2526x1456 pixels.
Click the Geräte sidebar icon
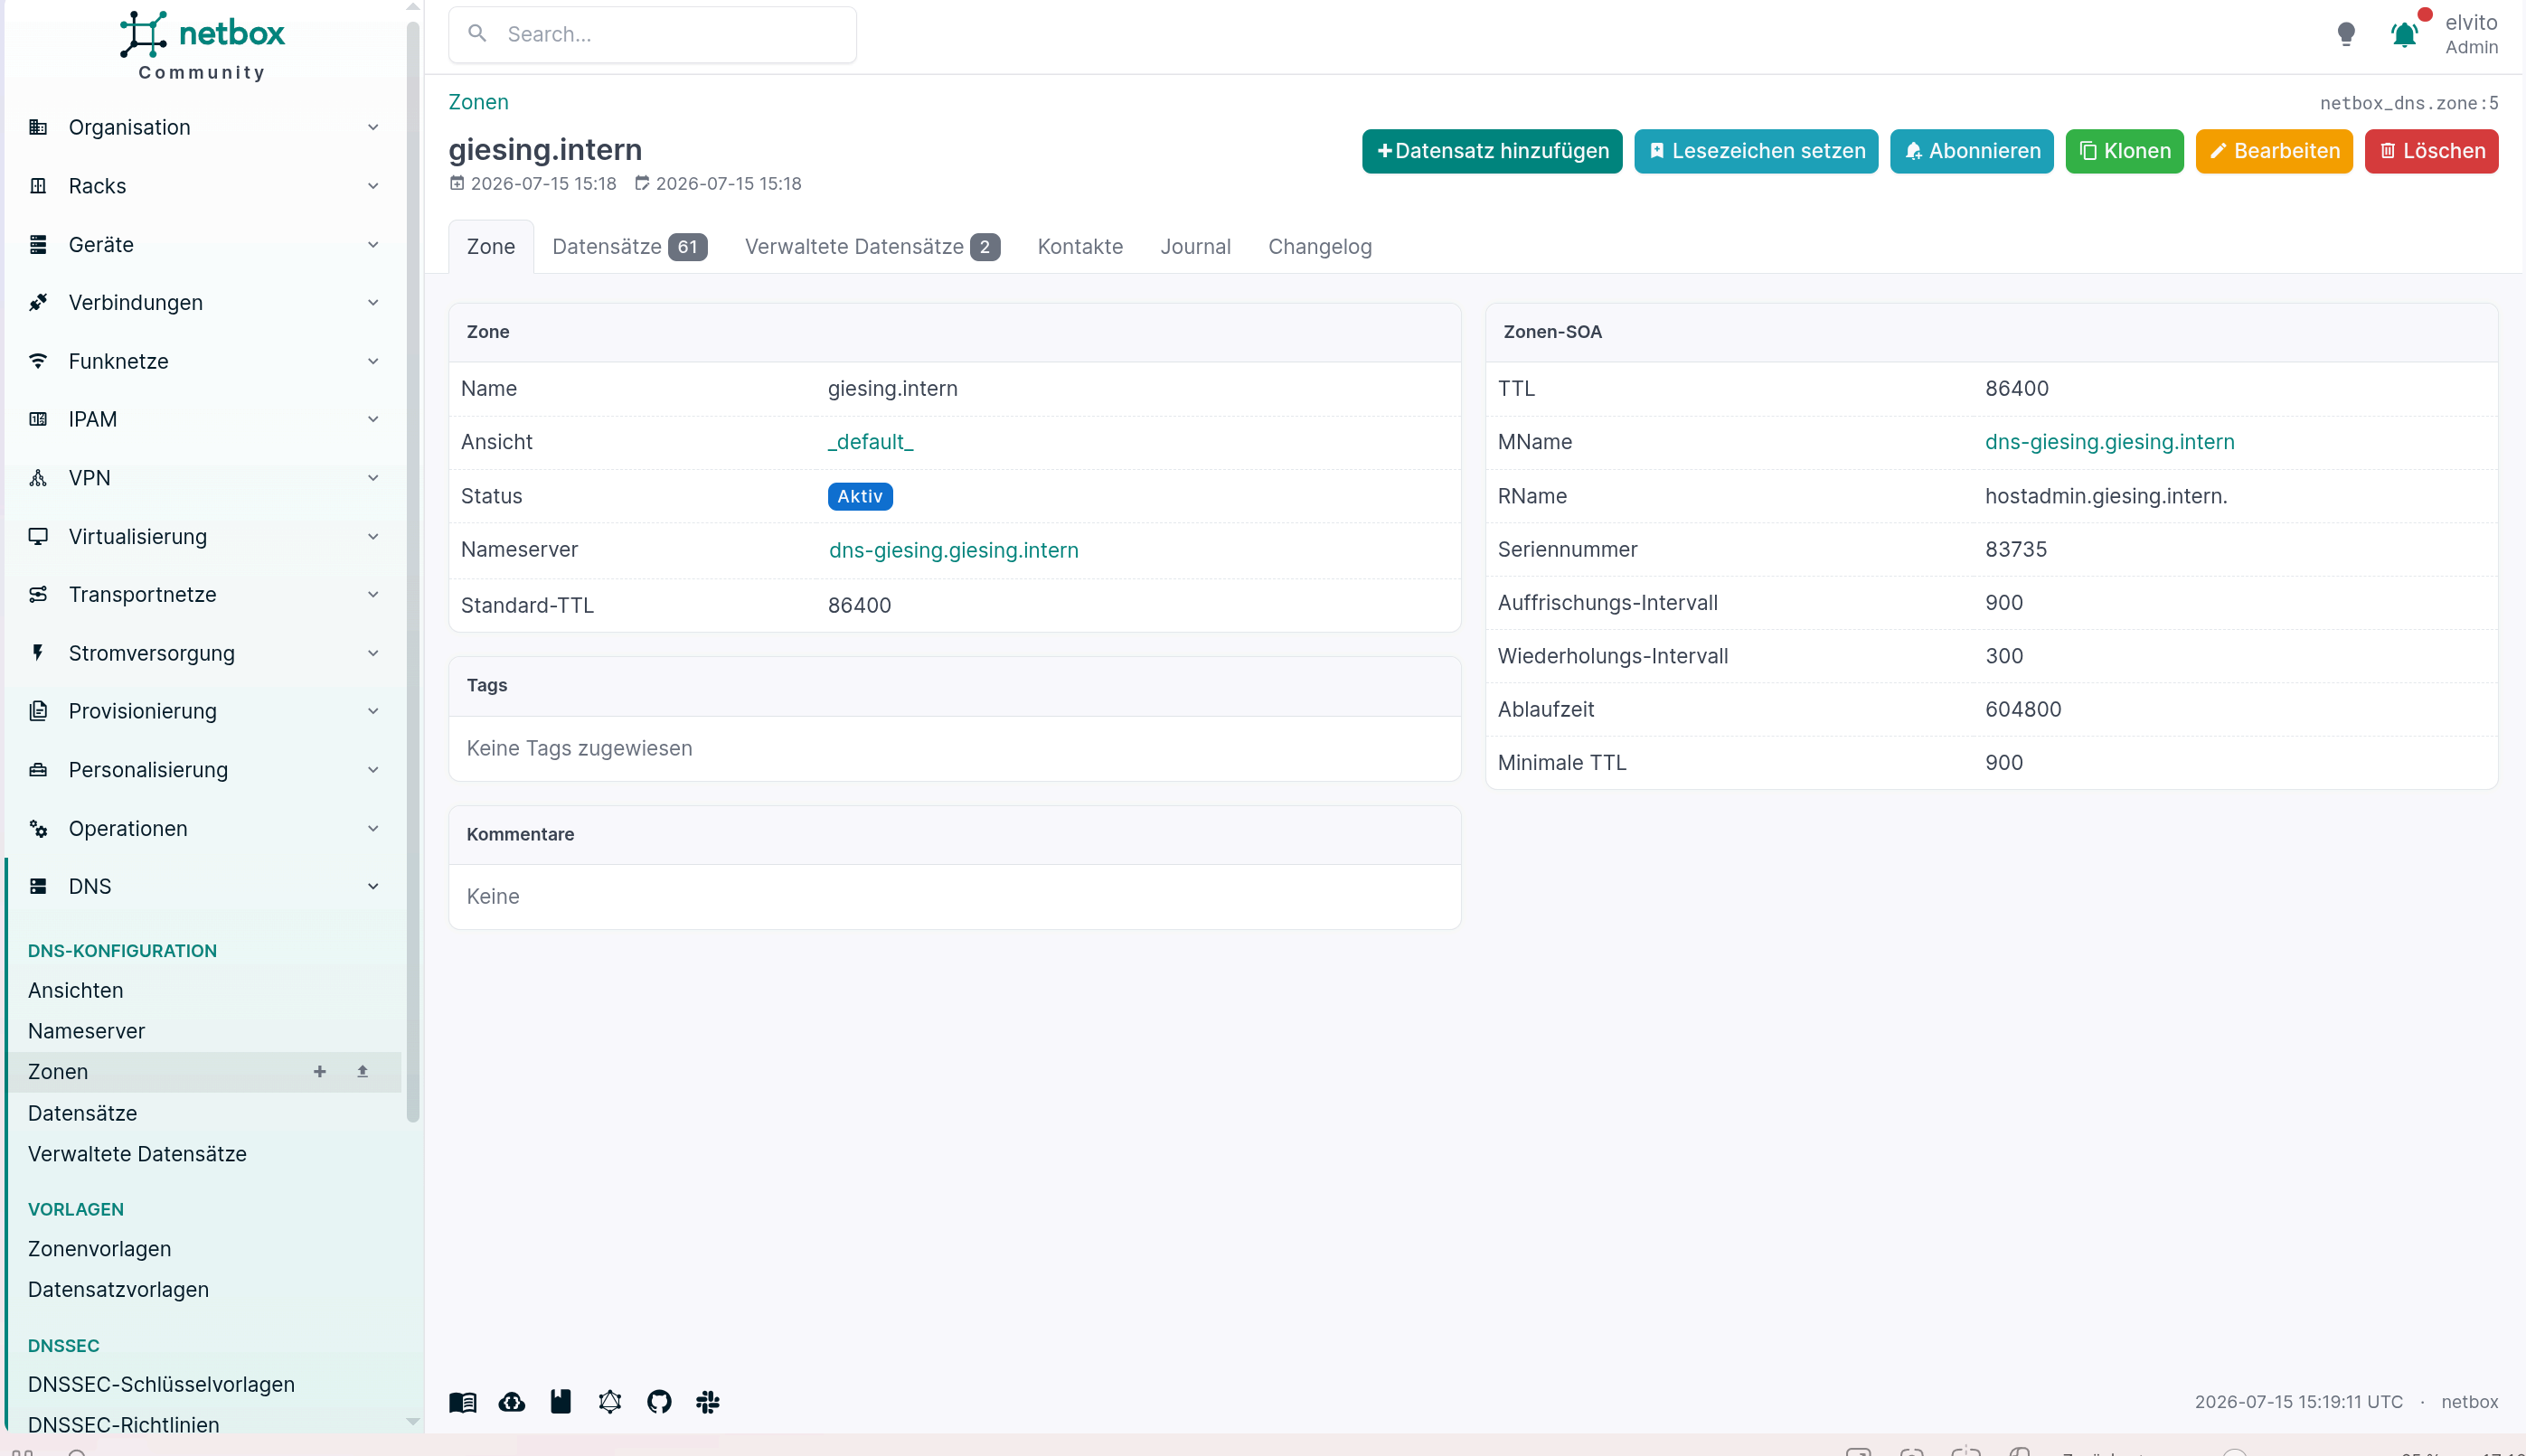pyautogui.click(x=38, y=245)
